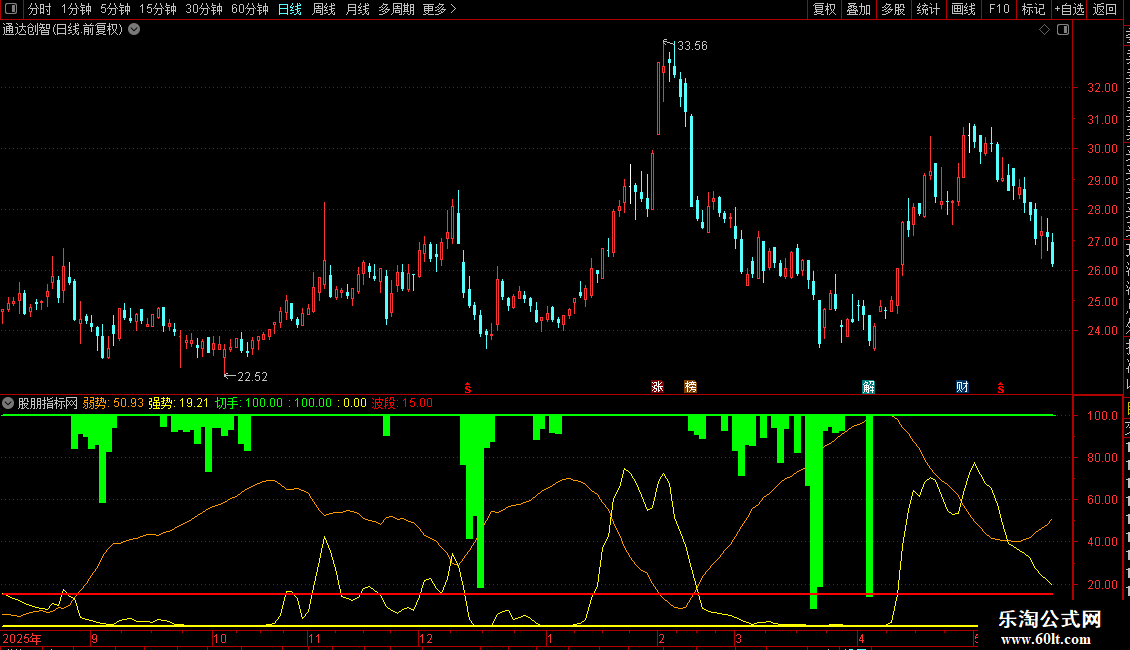This screenshot has width=1130, height=650.
Task: Select the 1分钟 period
Action: (76, 9)
